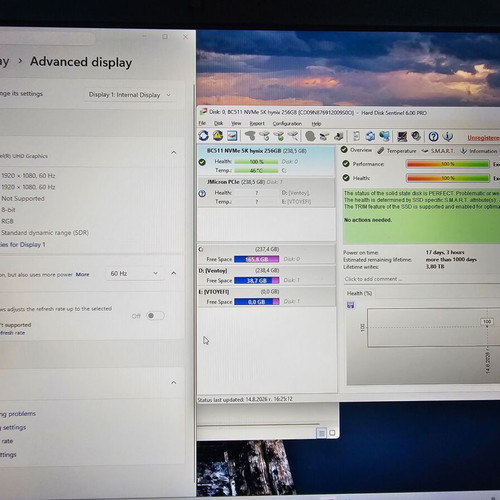The height and width of the screenshot is (500, 500).
Task: Click the yellow alert warning toolbar icon
Action: point(218,136)
